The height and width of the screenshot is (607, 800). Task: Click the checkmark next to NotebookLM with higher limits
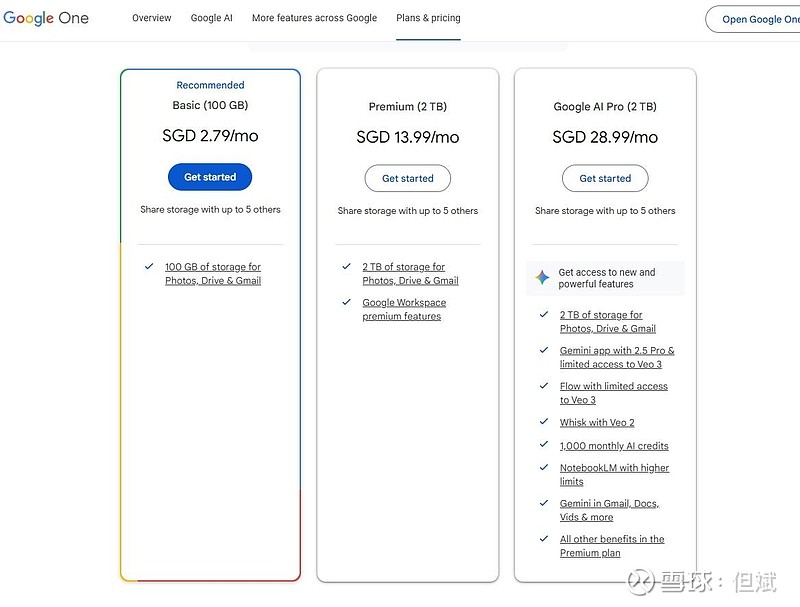coord(544,467)
